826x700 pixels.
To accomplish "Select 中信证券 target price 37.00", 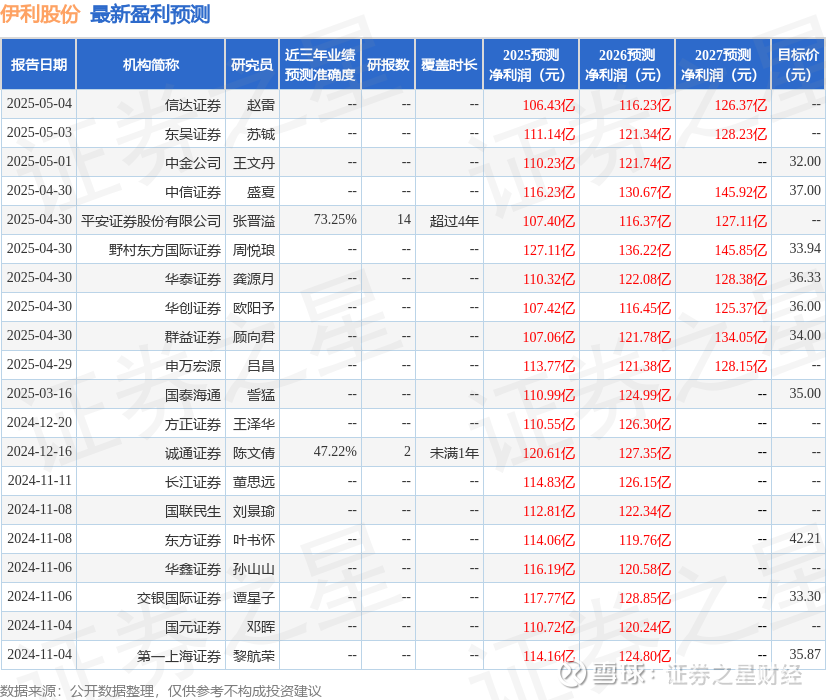I will tap(805, 191).
